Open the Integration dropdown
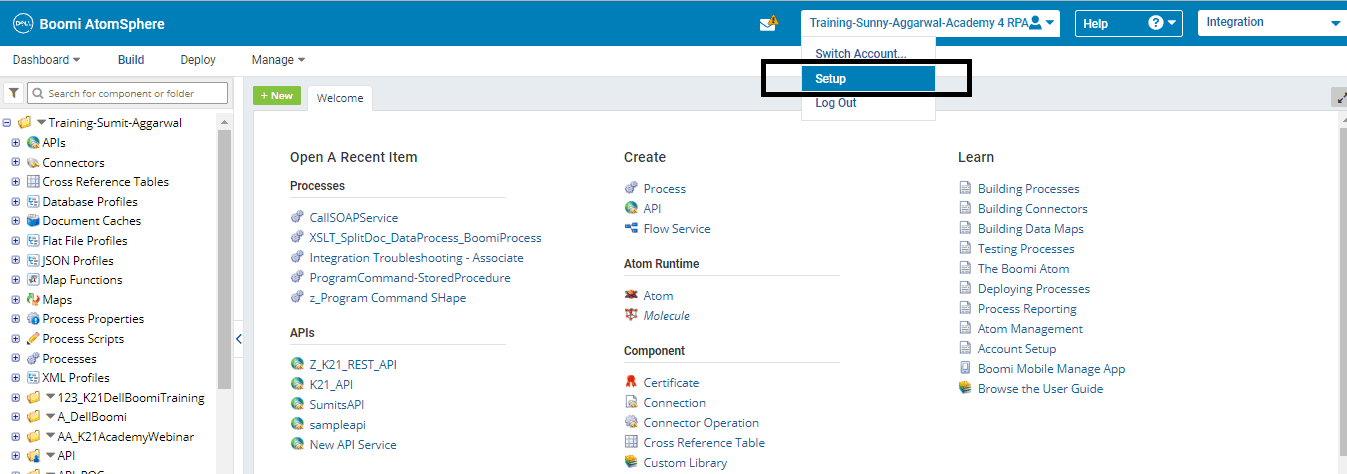The image size is (1347, 474). [1271, 23]
